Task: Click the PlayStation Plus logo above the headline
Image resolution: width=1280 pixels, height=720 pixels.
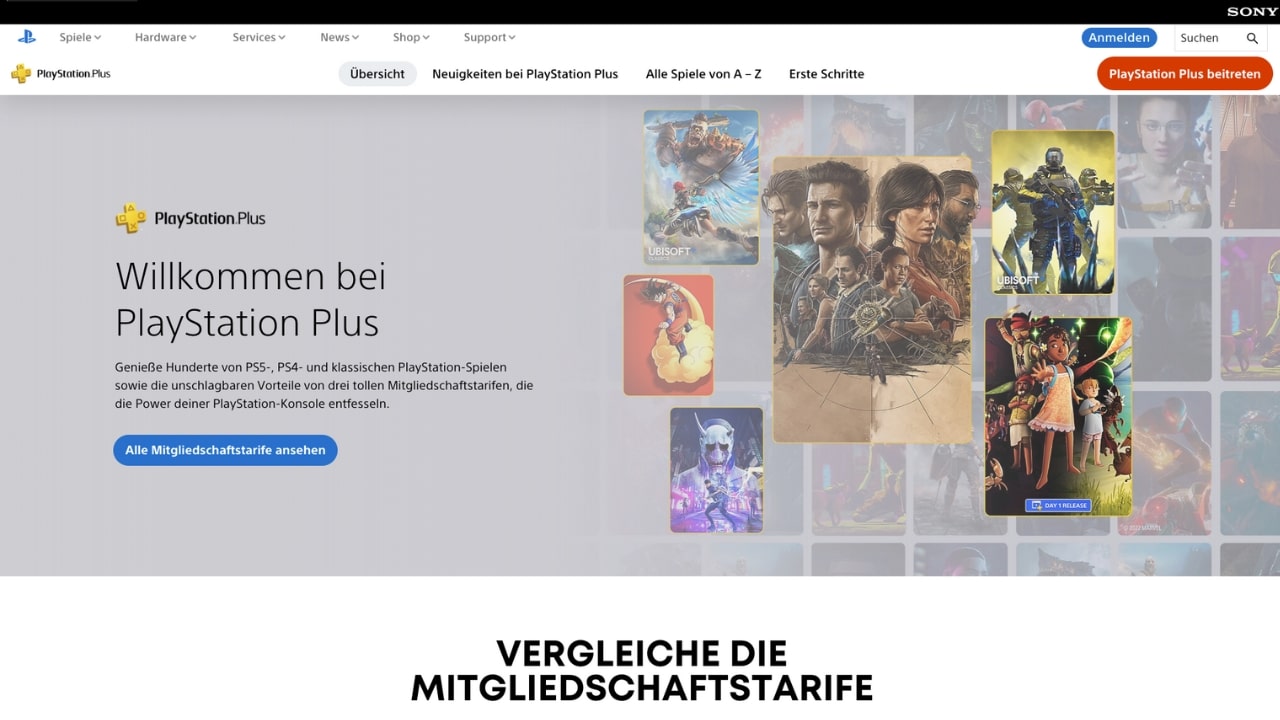Action: 190,218
